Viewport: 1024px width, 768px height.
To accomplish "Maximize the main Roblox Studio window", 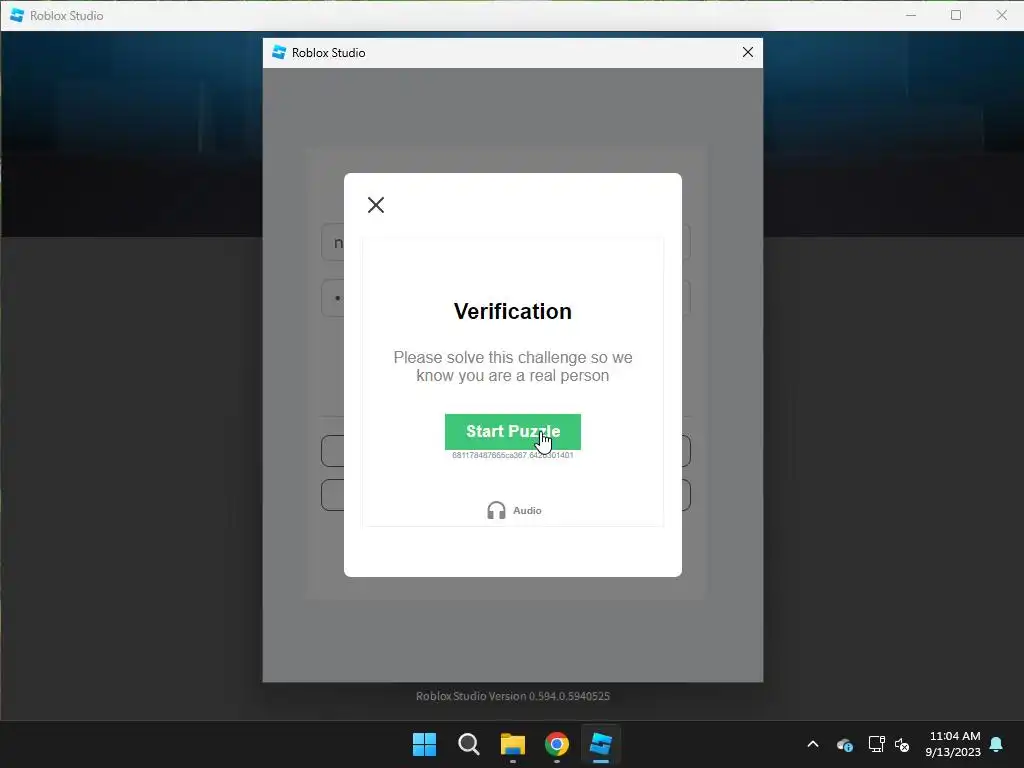I will pyautogui.click(x=956, y=15).
